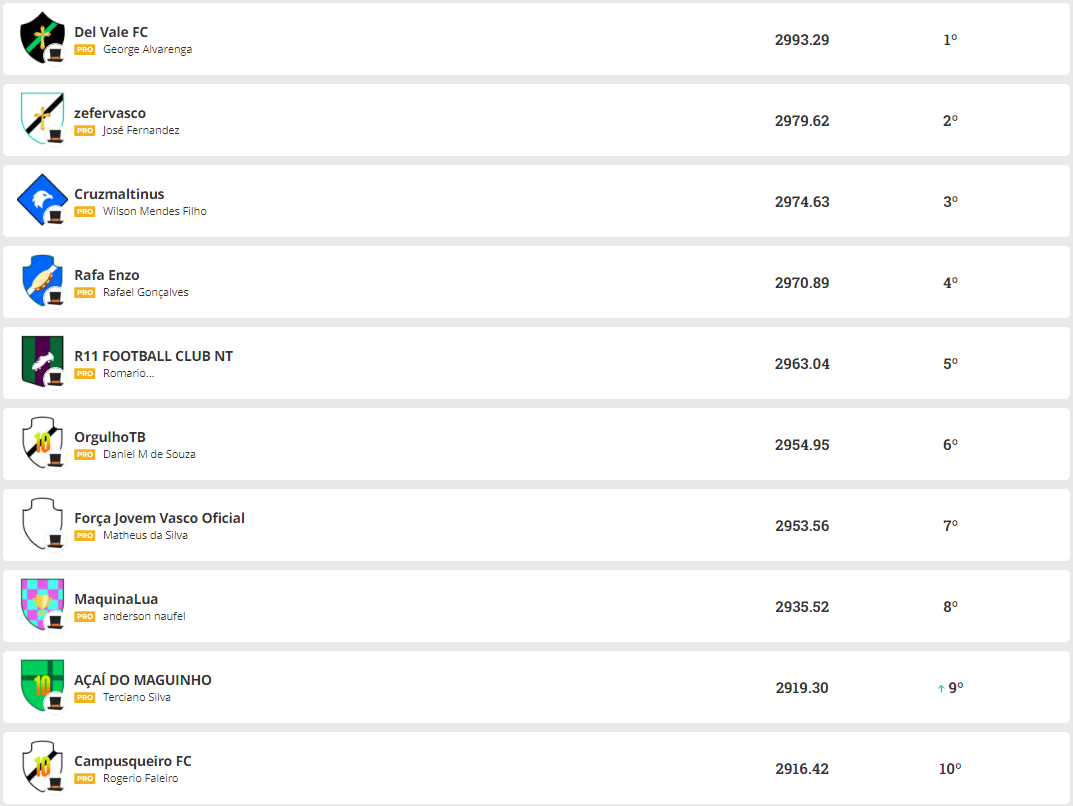Select the Rafa Enzo blue shield crest
1073x806 pixels.
pos(42,281)
